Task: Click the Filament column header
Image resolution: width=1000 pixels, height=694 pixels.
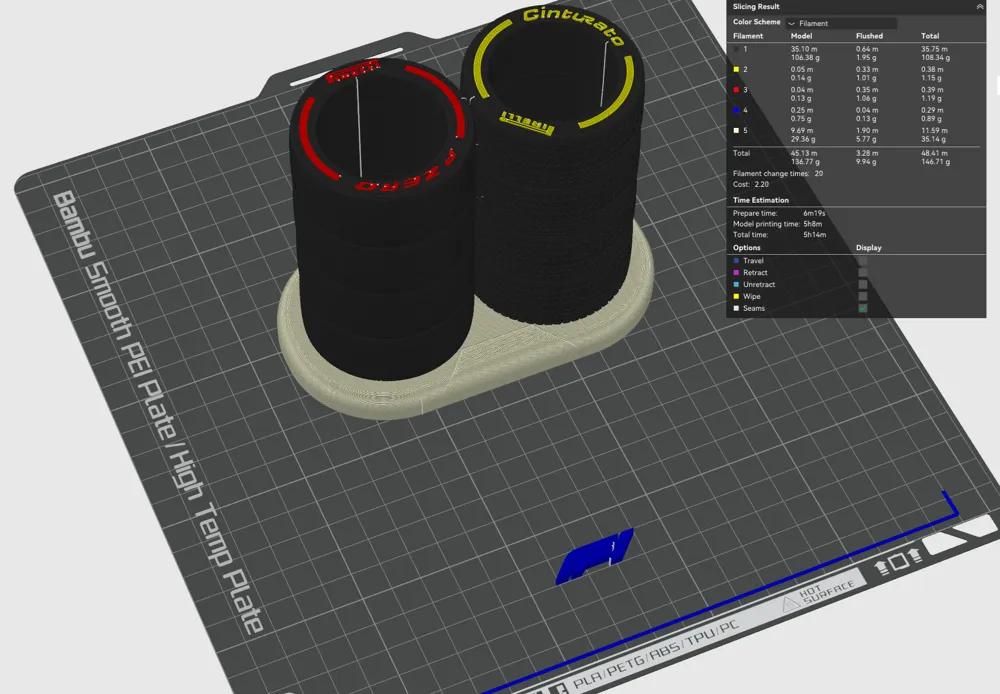Action: [x=747, y=36]
